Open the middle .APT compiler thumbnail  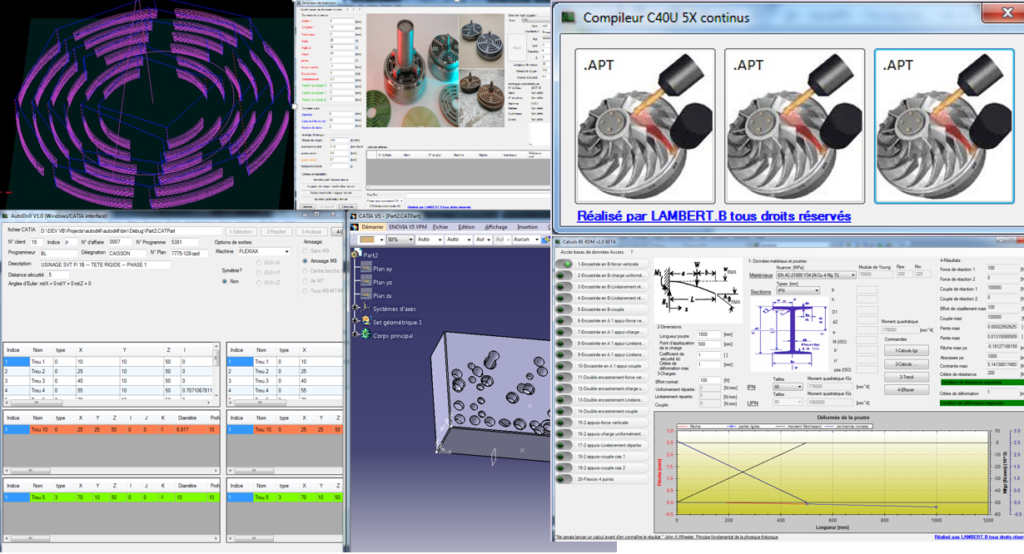coord(794,125)
